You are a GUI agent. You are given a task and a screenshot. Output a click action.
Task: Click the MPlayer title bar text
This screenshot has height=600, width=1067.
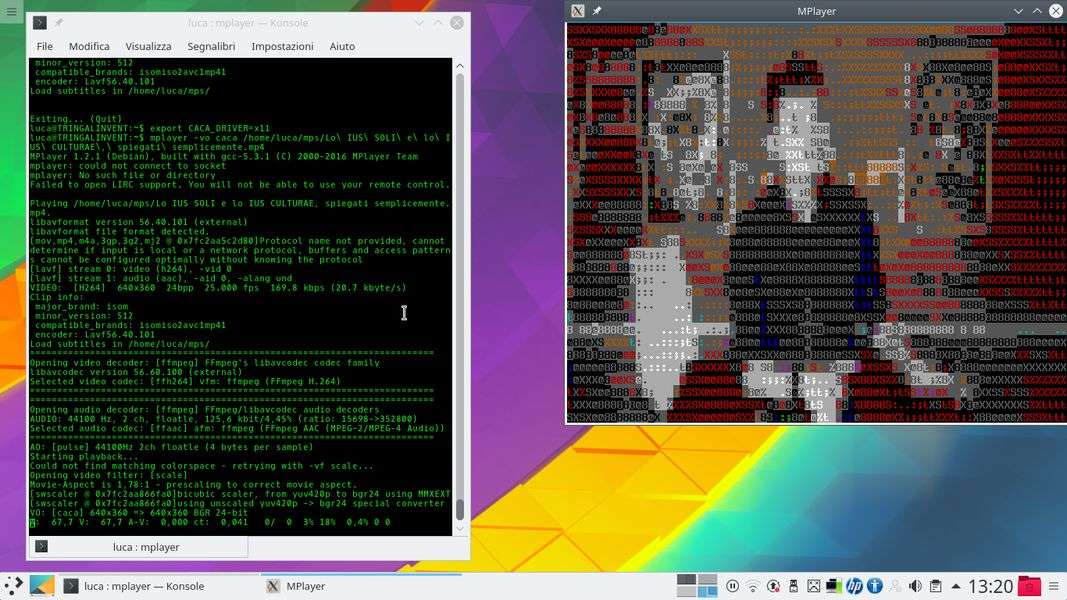click(817, 11)
